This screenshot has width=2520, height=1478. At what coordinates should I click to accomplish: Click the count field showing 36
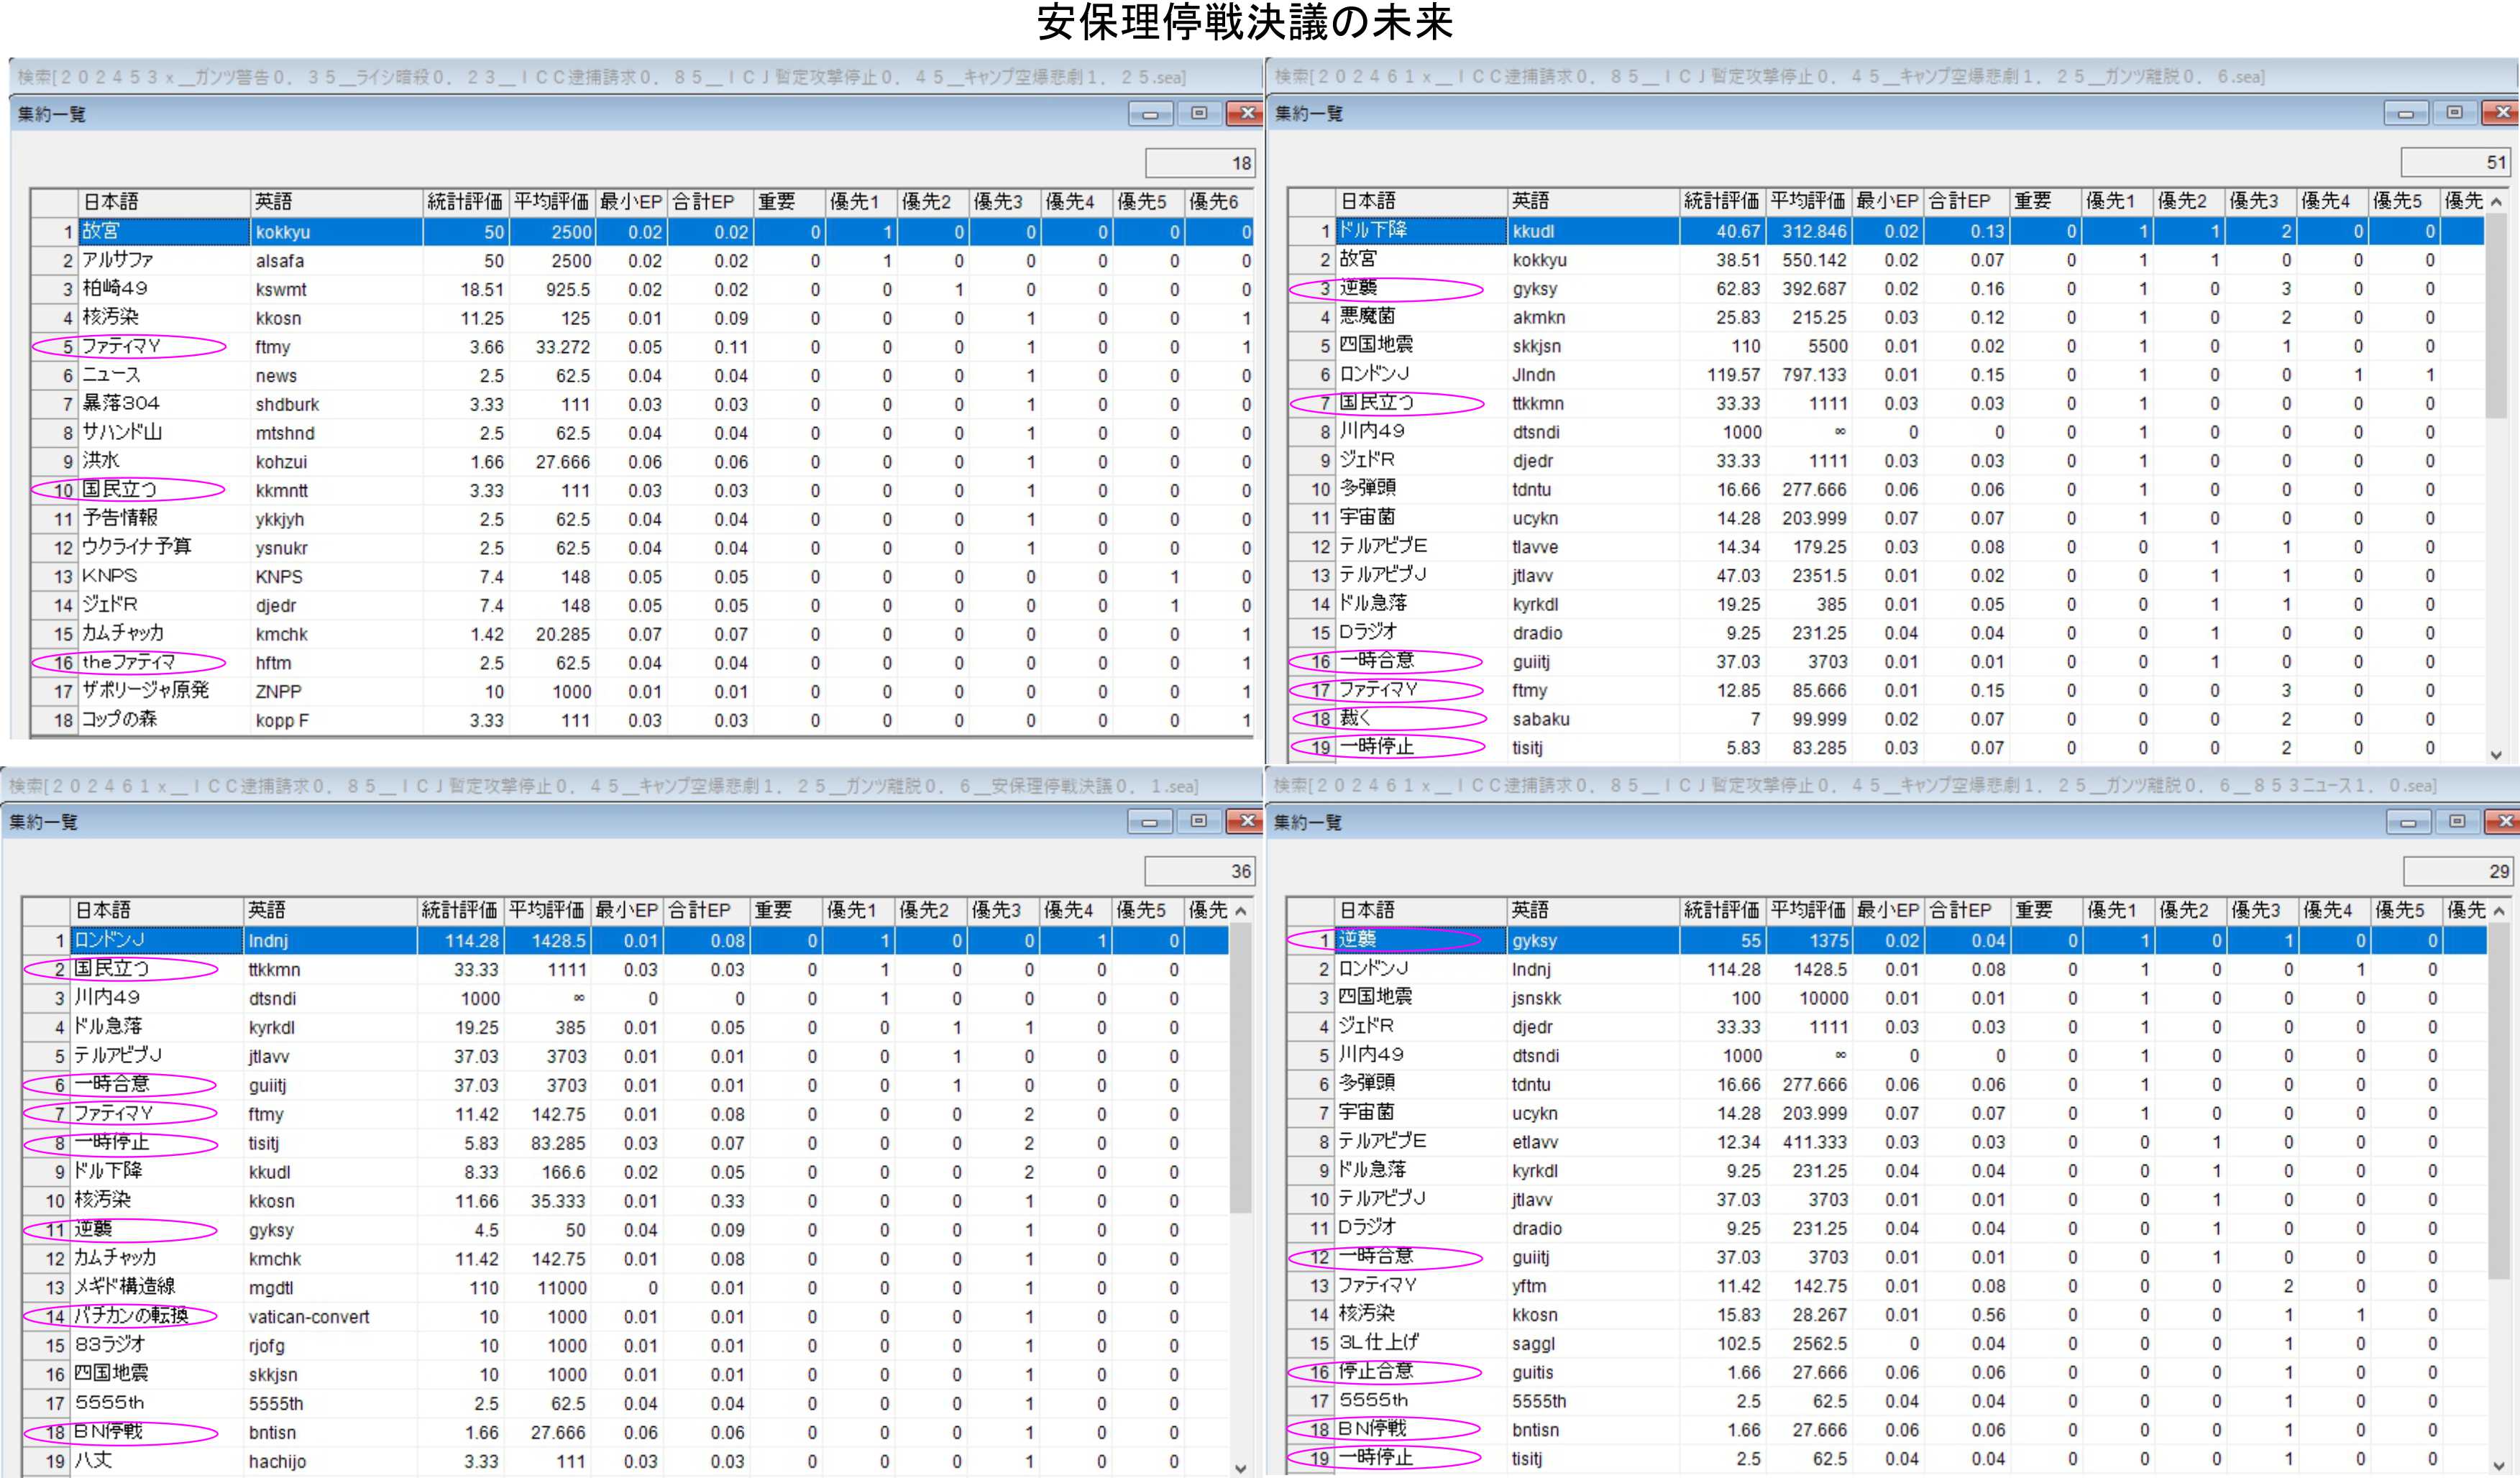(x=1199, y=871)
